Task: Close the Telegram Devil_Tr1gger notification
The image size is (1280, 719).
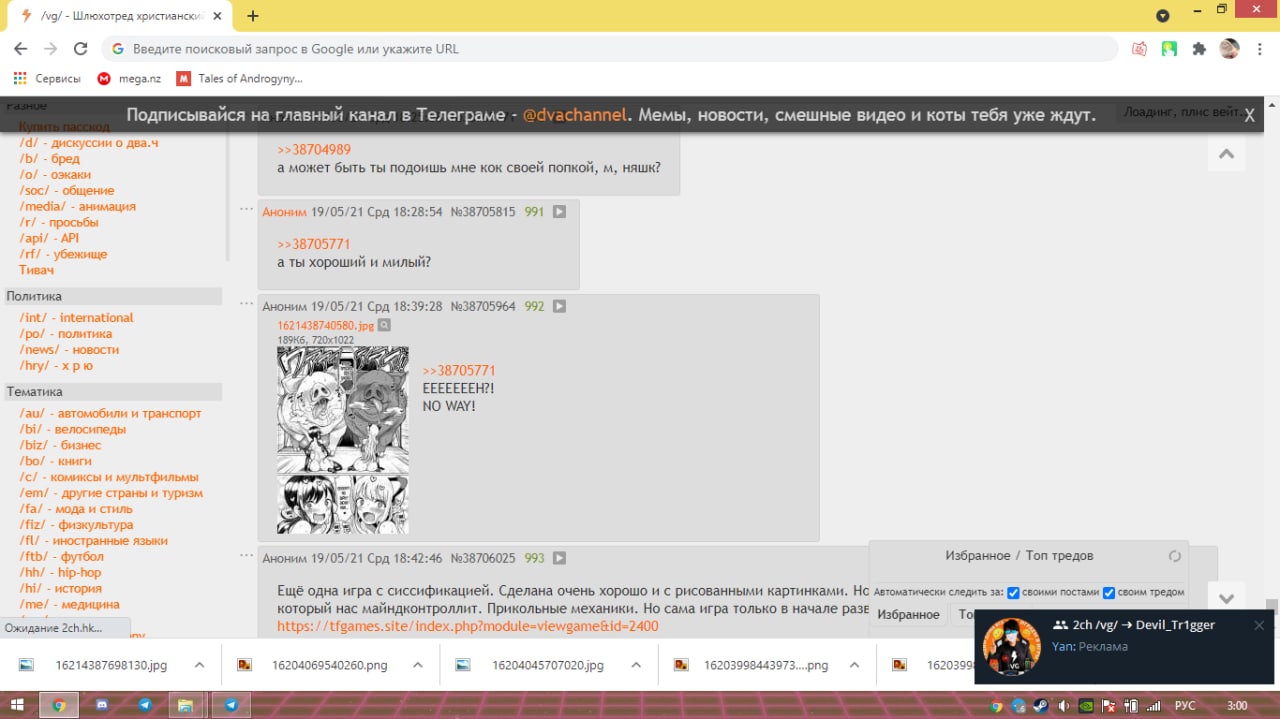Action: point(1259,625)
